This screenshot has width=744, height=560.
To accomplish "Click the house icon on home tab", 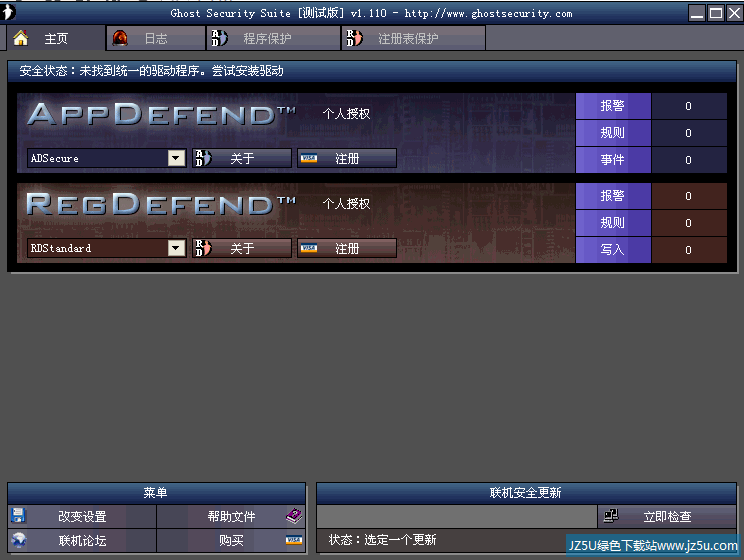I will click(20, 37).
